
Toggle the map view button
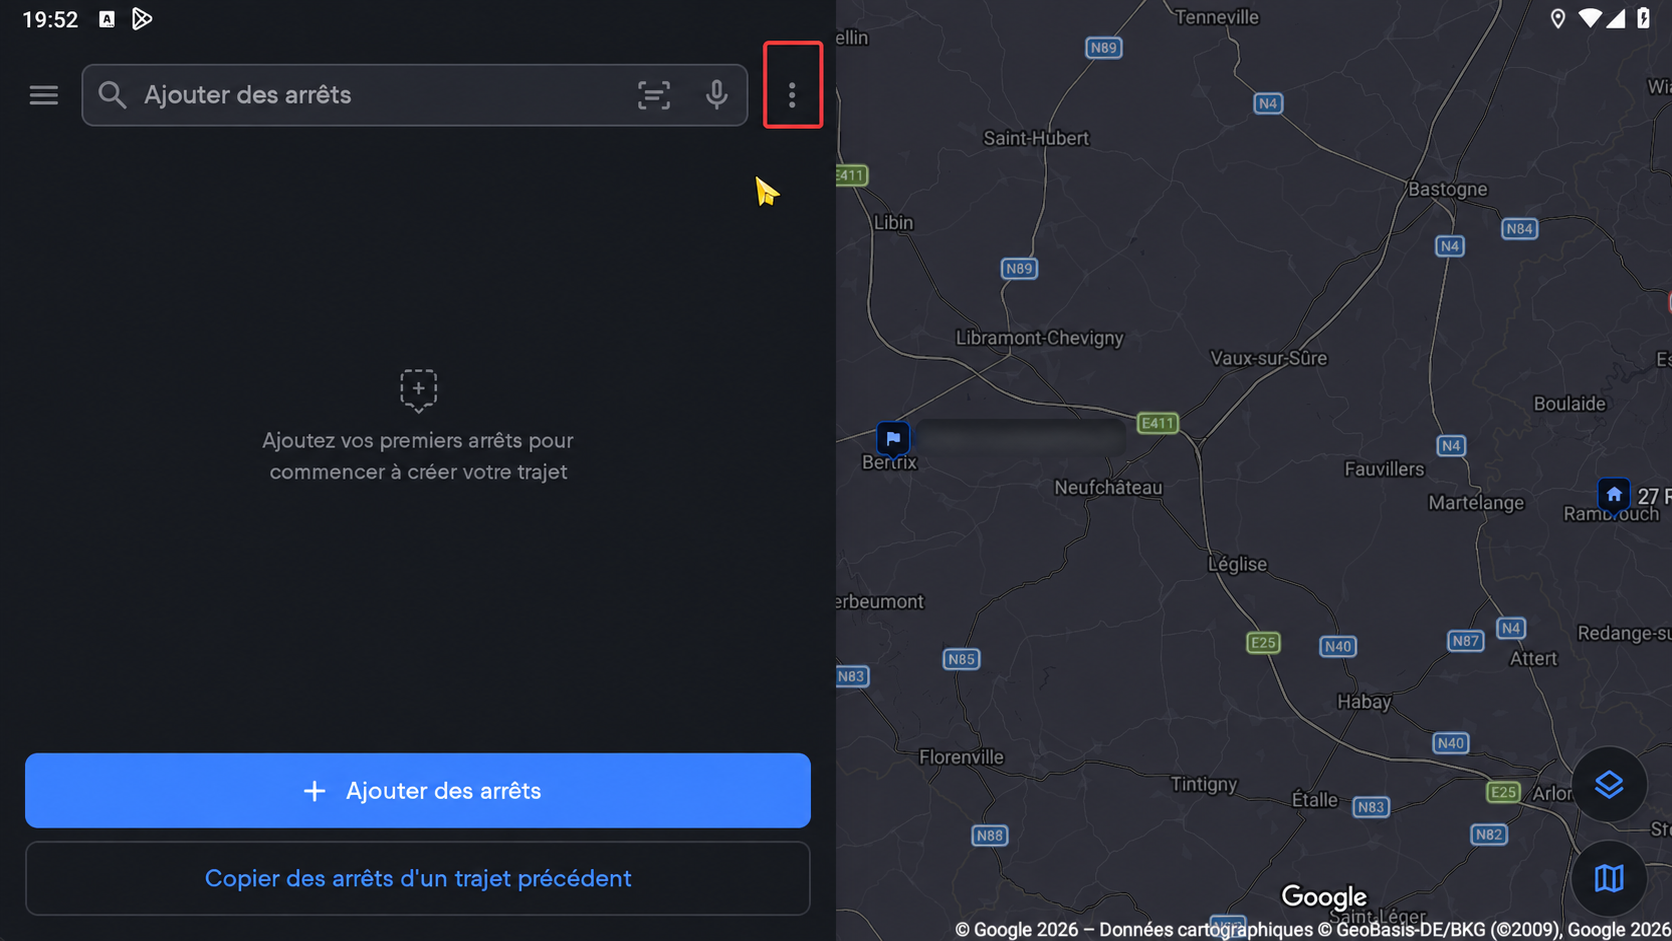[1609, 879]
